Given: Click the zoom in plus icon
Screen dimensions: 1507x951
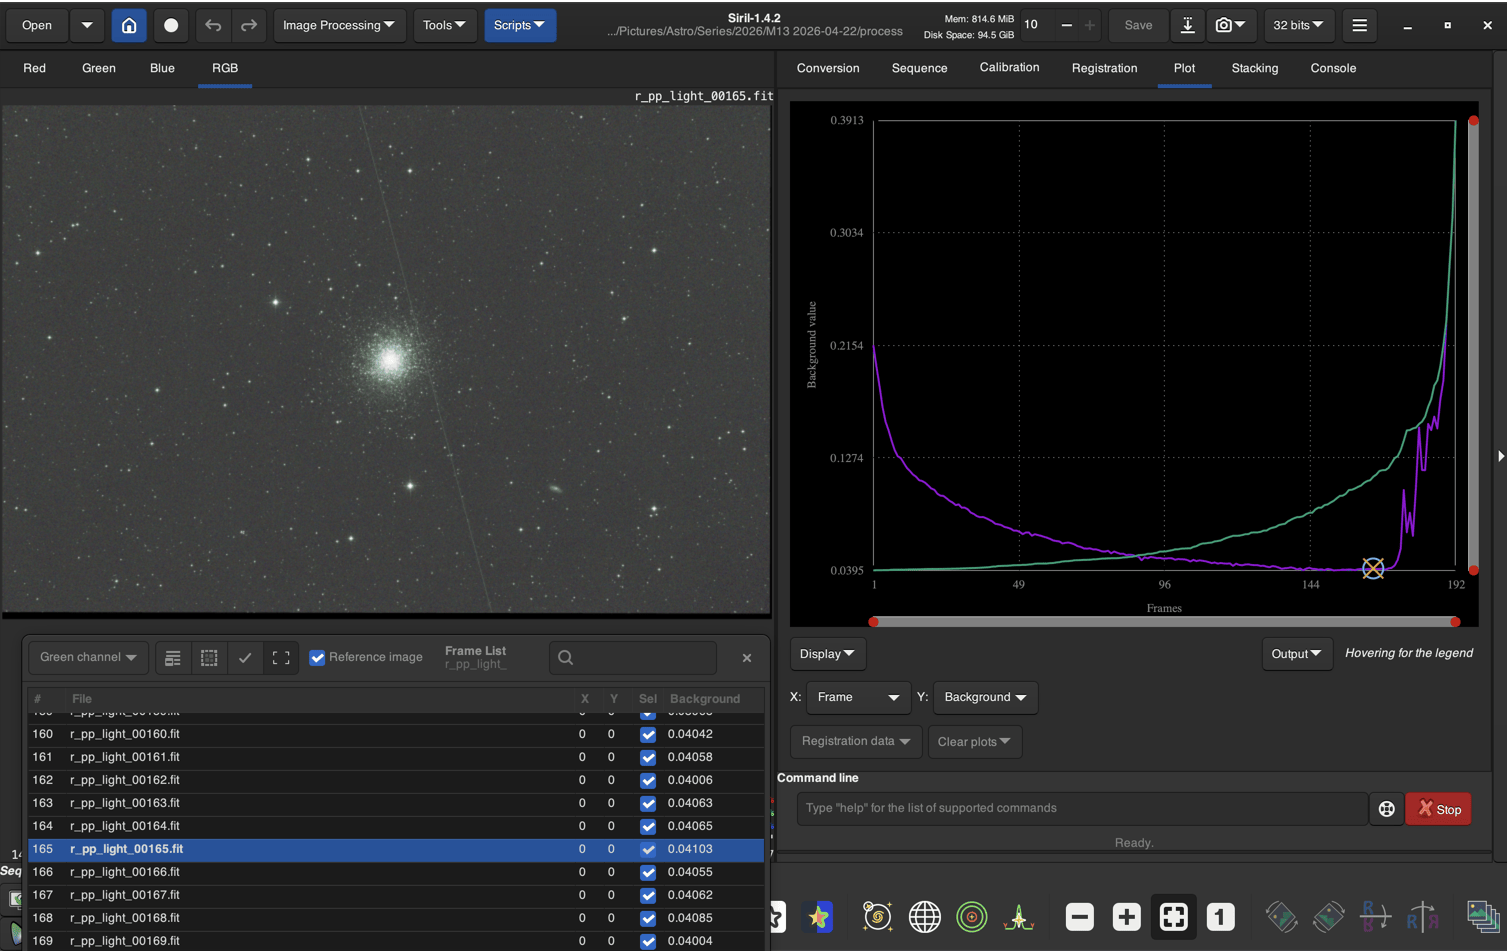Looking at the screenshot, I should pyautogui.click(x=1126, y=916).
